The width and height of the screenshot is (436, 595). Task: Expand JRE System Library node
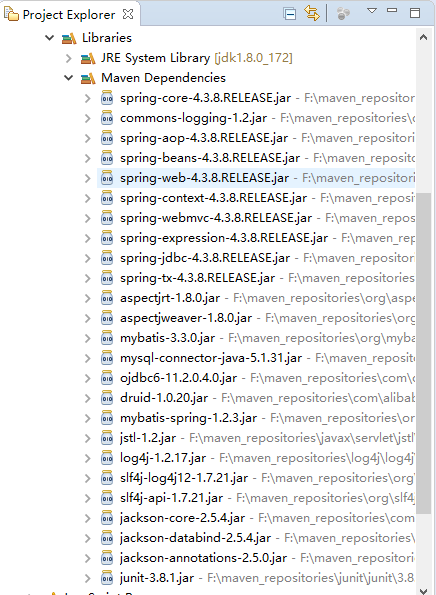(x=68, y=58)
